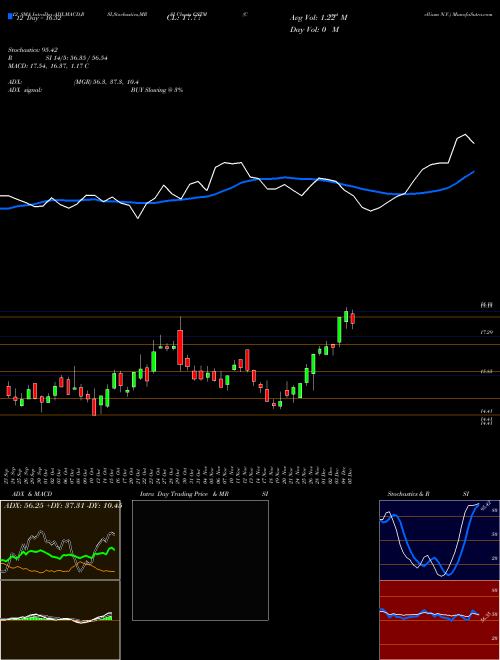Open the ADX indicator chart panel
The height and width of the screenshot is (660, 500).
point(60,540)
